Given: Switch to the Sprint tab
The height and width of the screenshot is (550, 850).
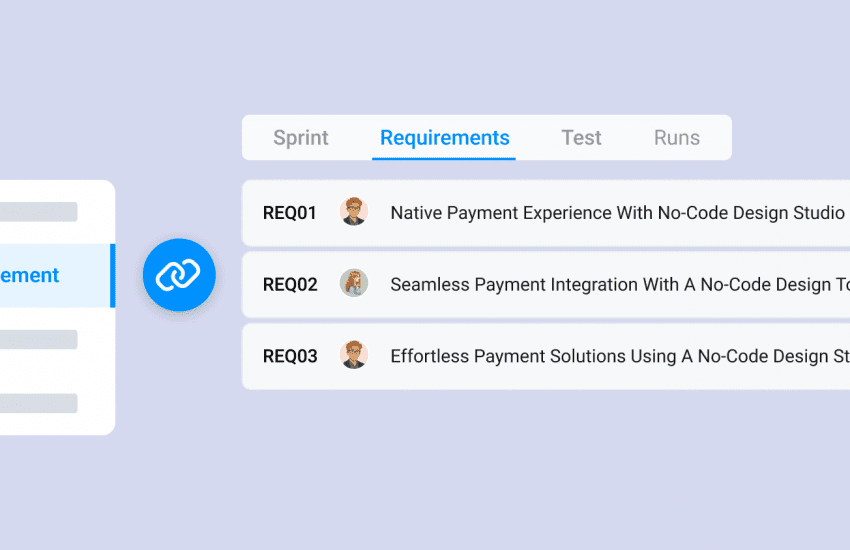Looking at the screenshot, I should click(301, 138).
